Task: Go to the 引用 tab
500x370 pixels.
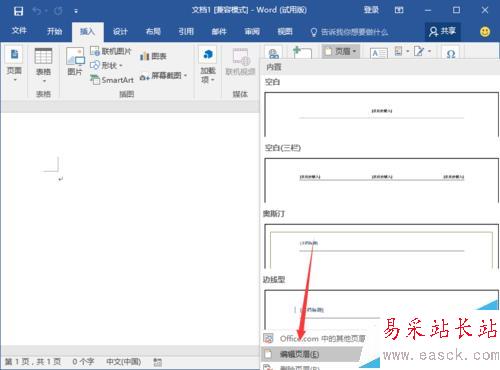Action: 186,32
